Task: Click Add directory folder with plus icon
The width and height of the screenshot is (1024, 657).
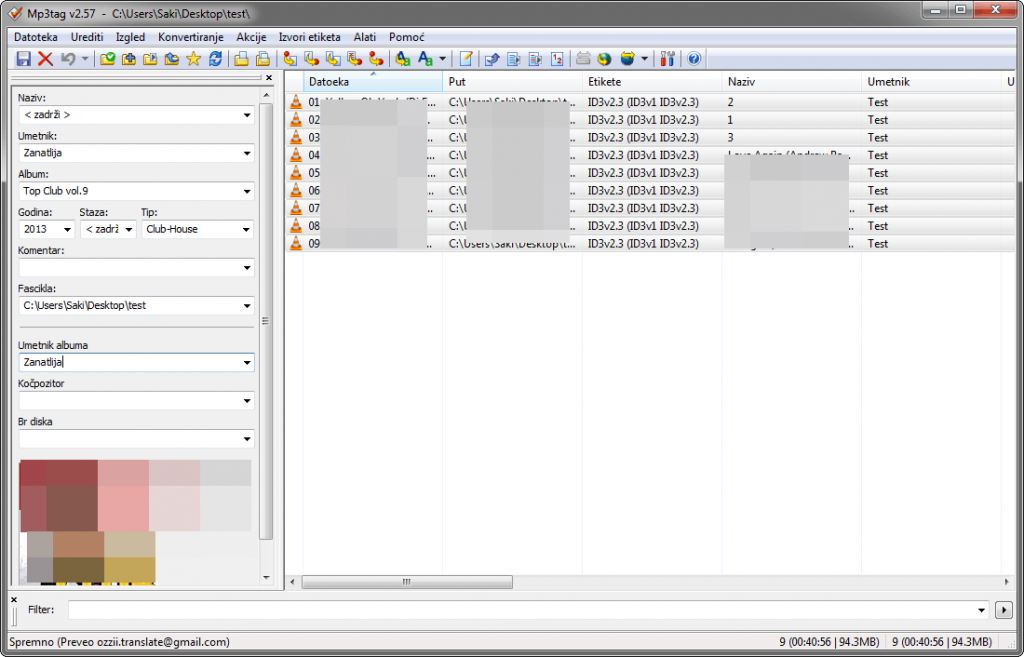Action: click(x=129, y=59)
